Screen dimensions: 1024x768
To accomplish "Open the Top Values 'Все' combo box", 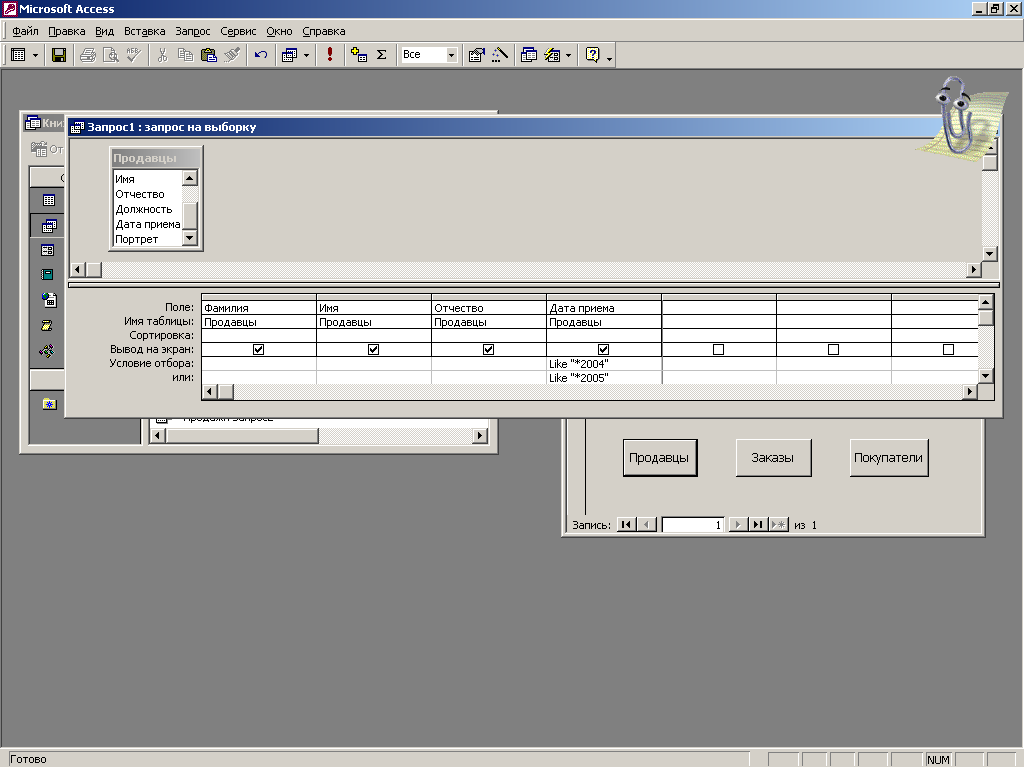I will click(x=428, y=55).
